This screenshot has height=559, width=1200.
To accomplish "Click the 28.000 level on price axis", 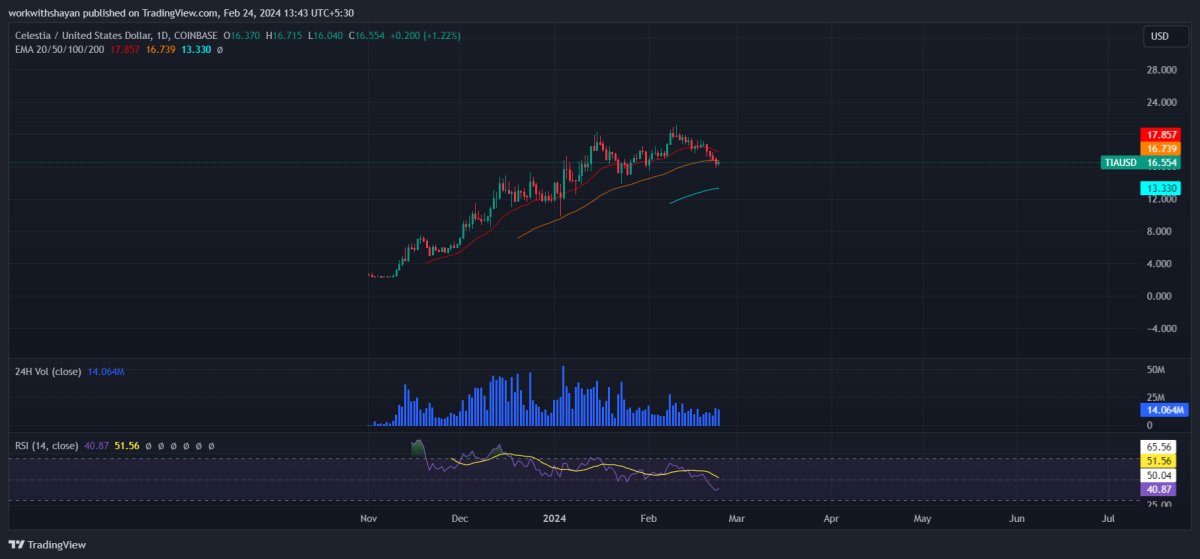I will (1160, 70).
